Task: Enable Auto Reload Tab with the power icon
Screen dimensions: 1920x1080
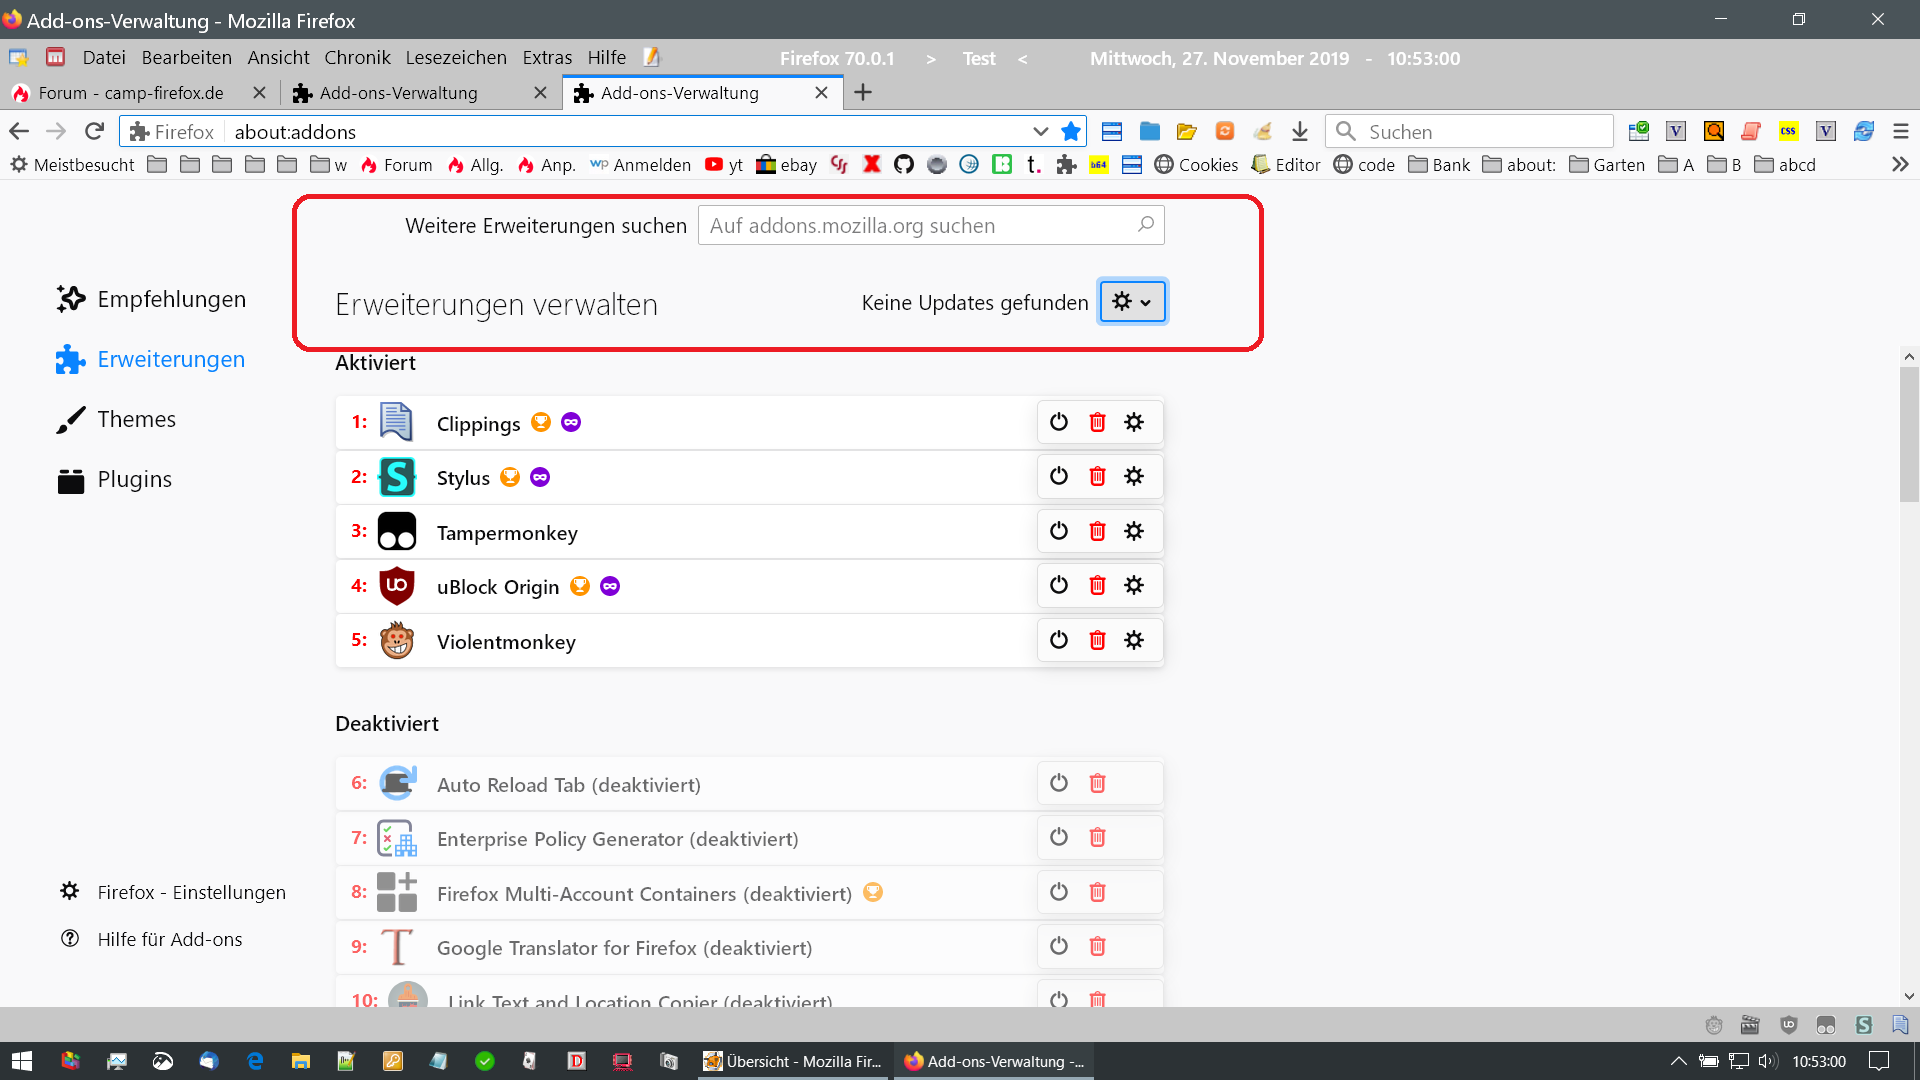Action: coord(1059,783)
